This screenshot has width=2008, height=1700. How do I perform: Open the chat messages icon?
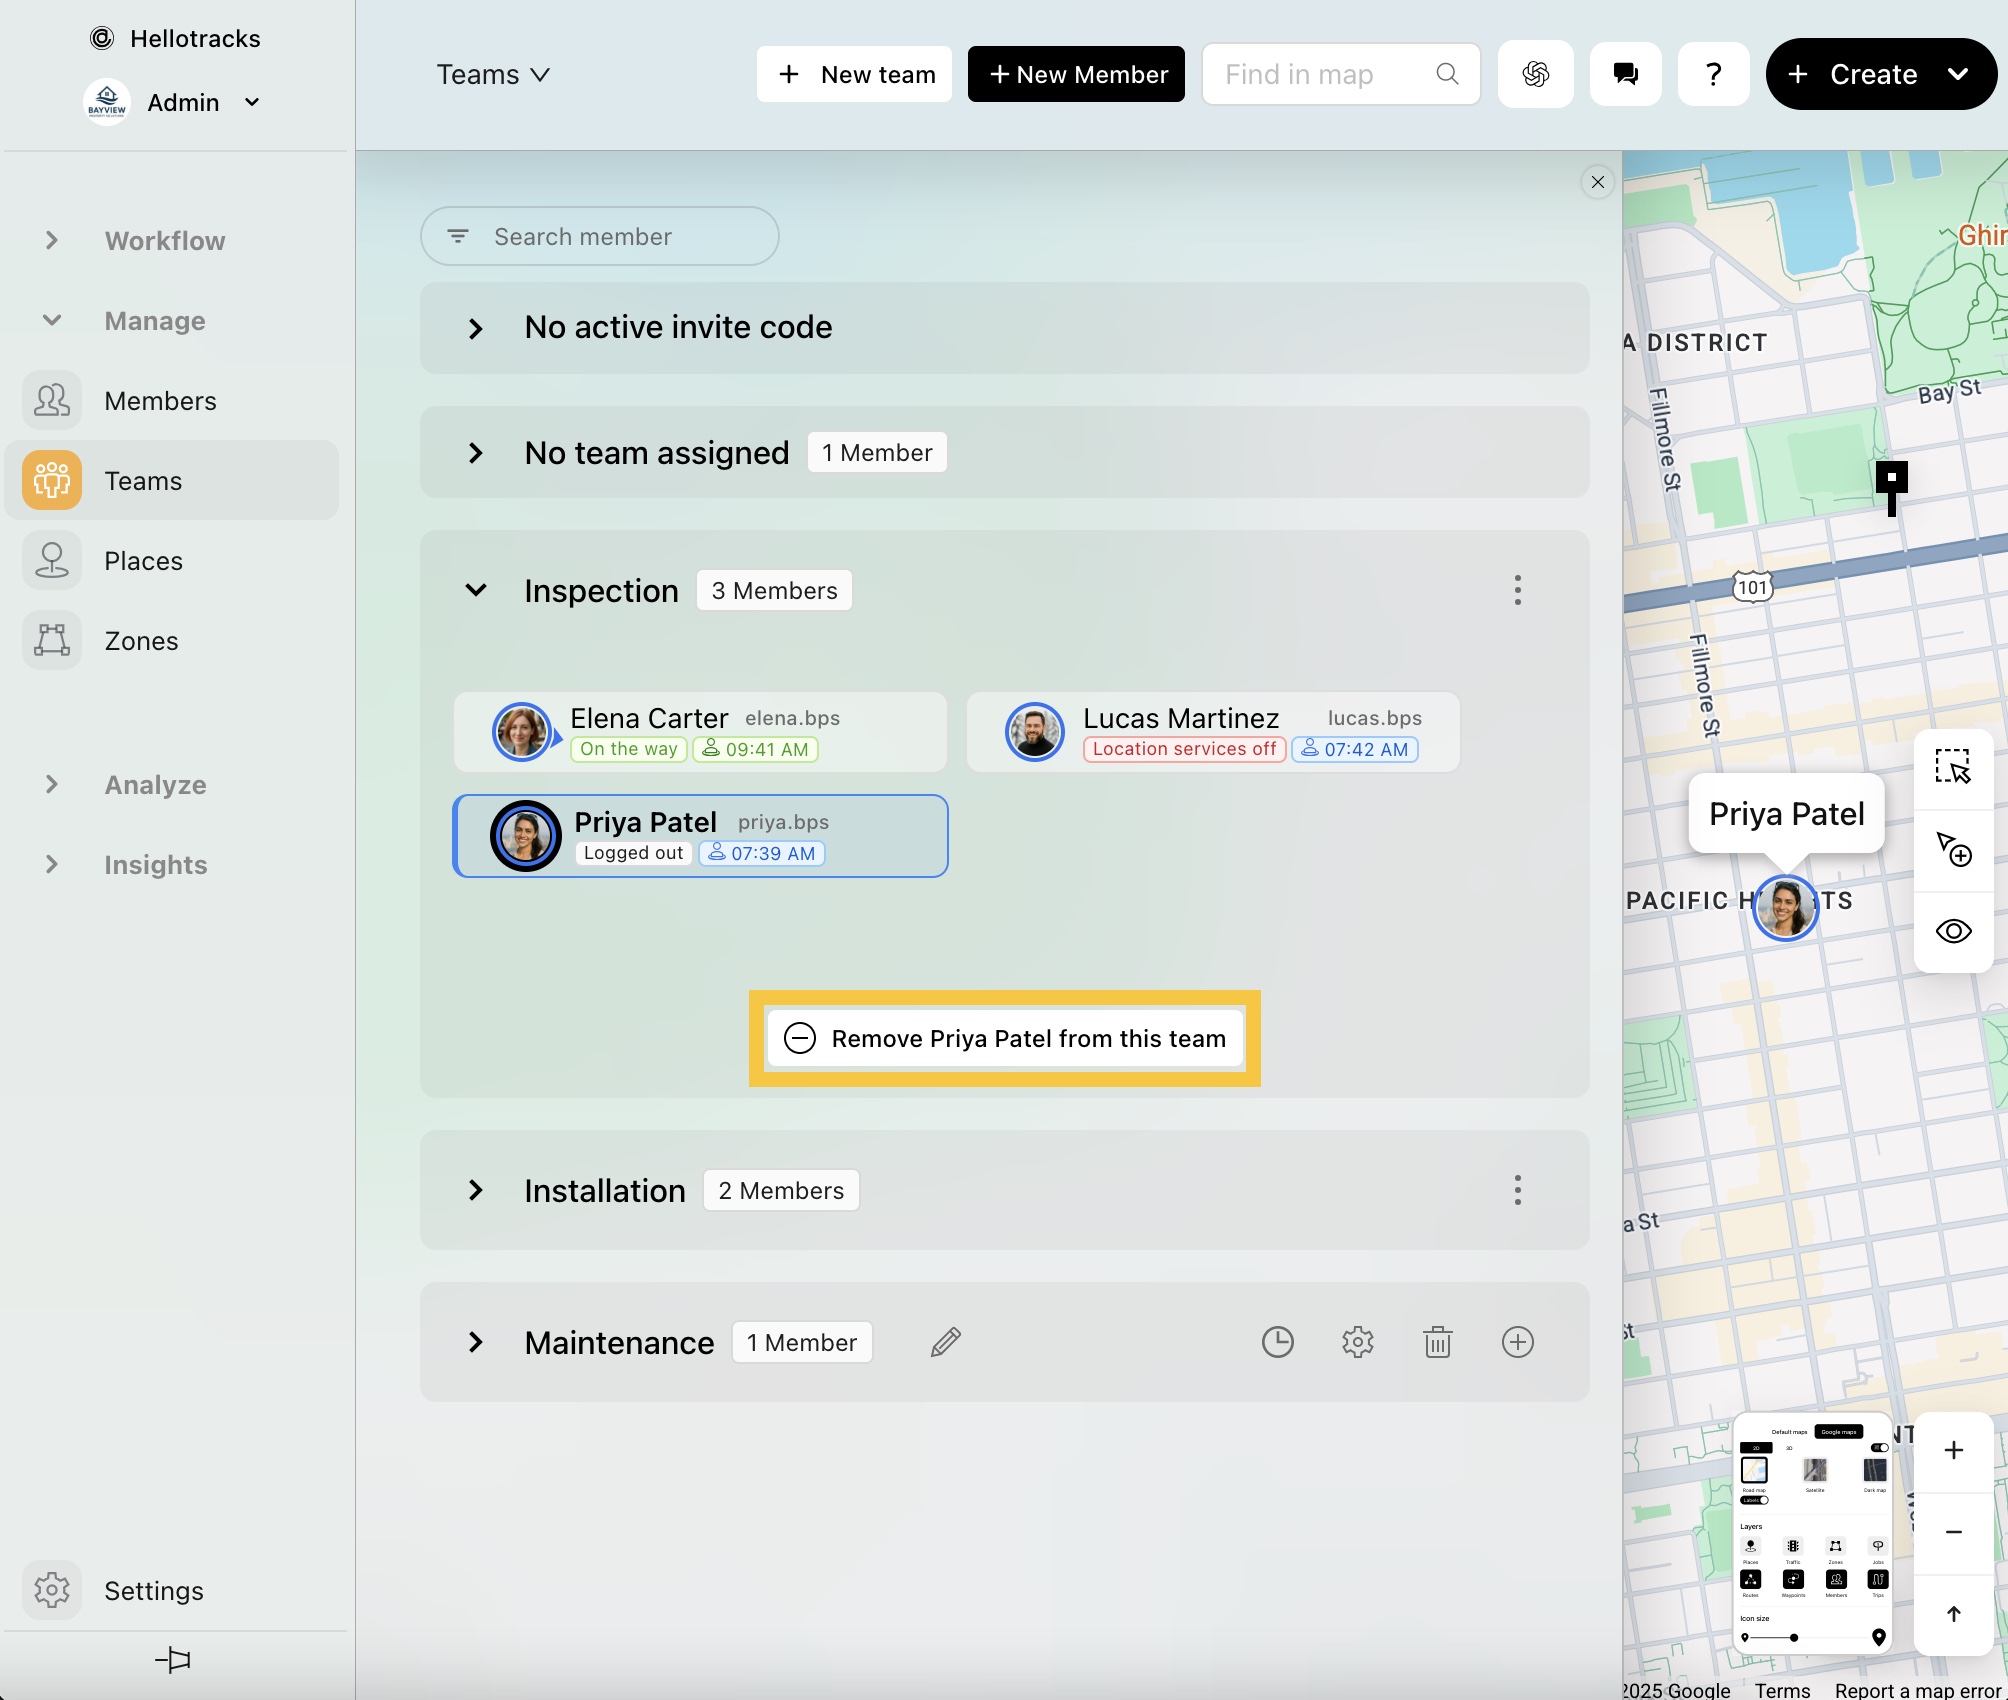pyautogui.click(x=1625, y=74)
